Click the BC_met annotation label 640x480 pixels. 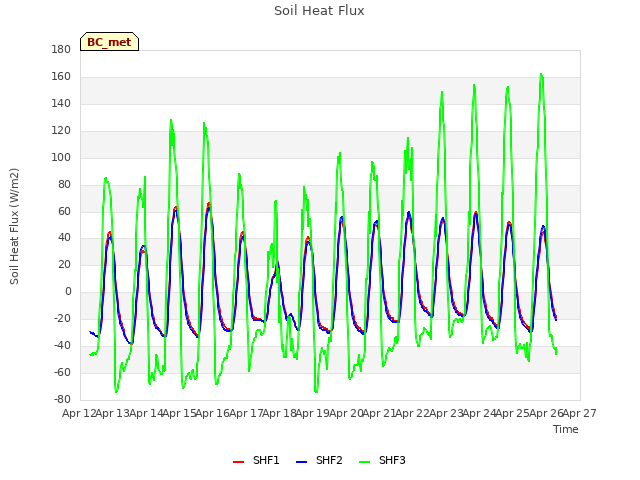109,42
